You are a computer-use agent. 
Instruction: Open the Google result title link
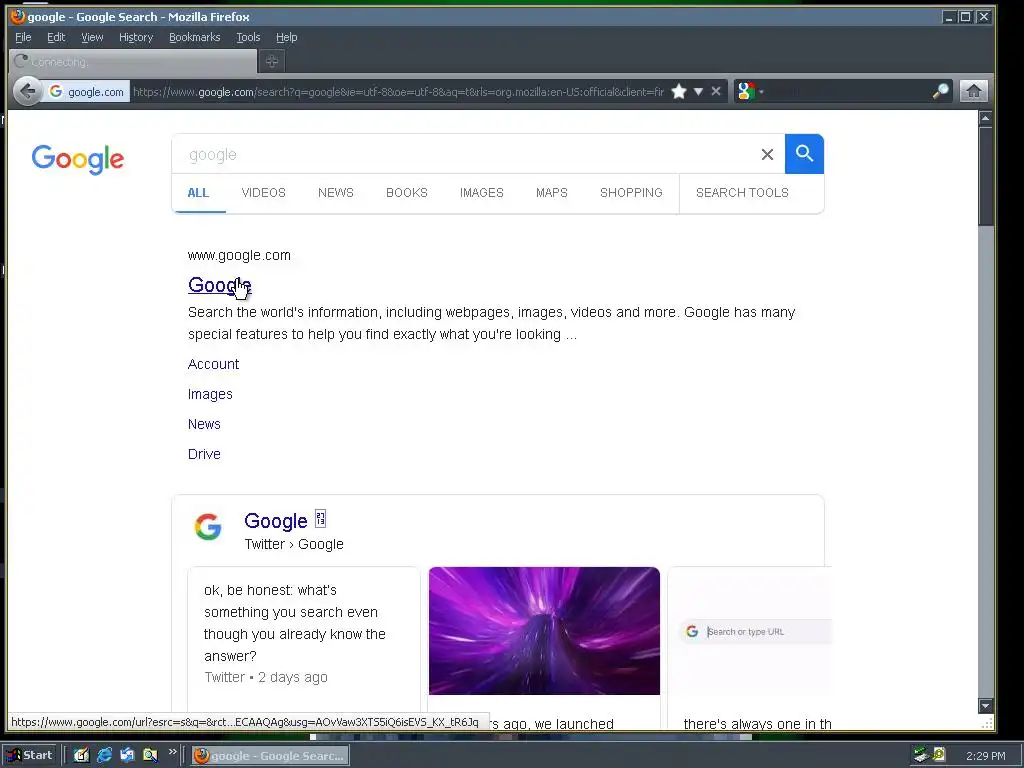point(219,285)
